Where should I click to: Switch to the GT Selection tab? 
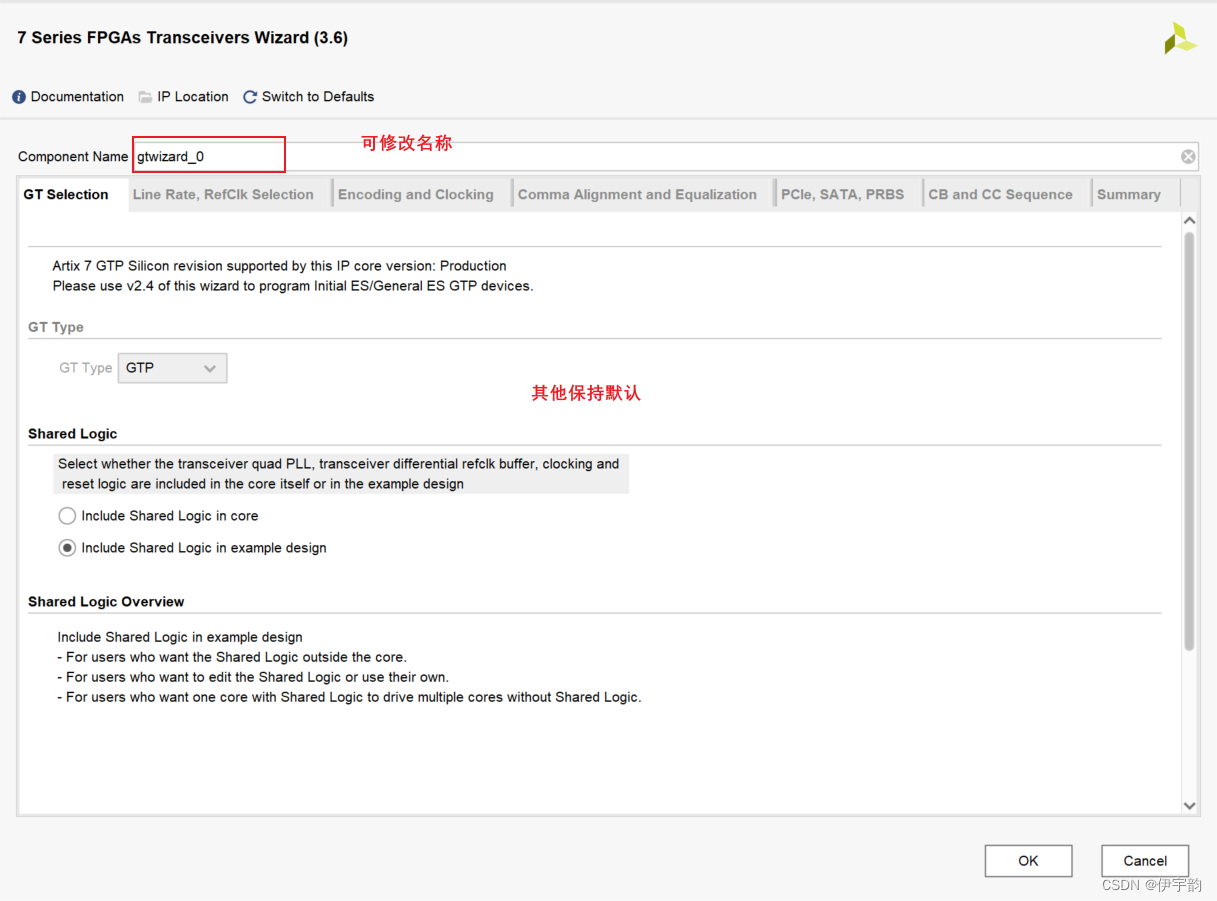click(x=66, y=195)
